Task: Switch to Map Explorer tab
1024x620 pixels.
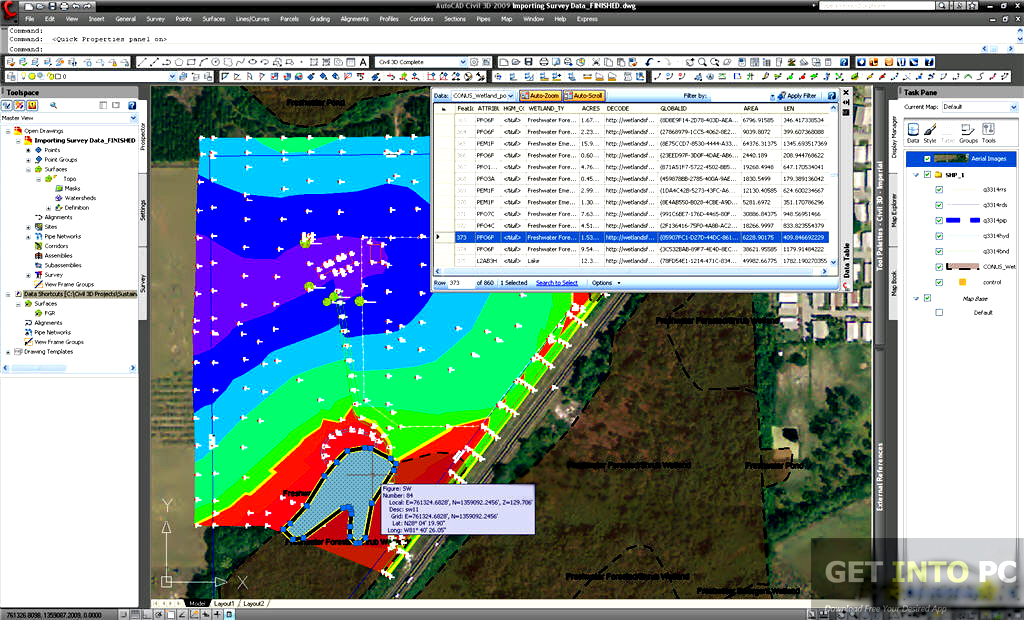Action: click(895, 209)
